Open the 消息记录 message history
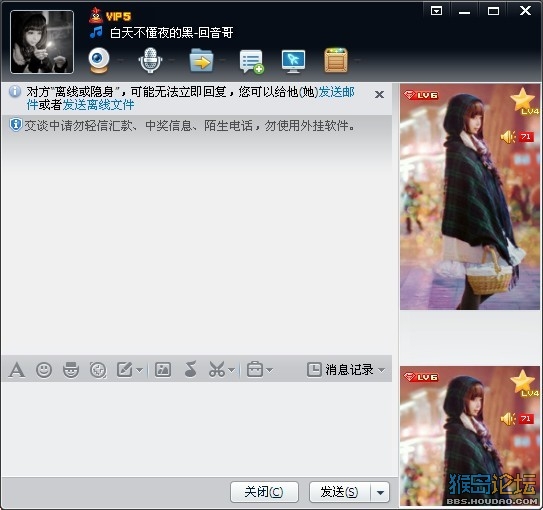The width and height of the screenshot is (543, 510). pyautogui.click(x=345, y=370)
